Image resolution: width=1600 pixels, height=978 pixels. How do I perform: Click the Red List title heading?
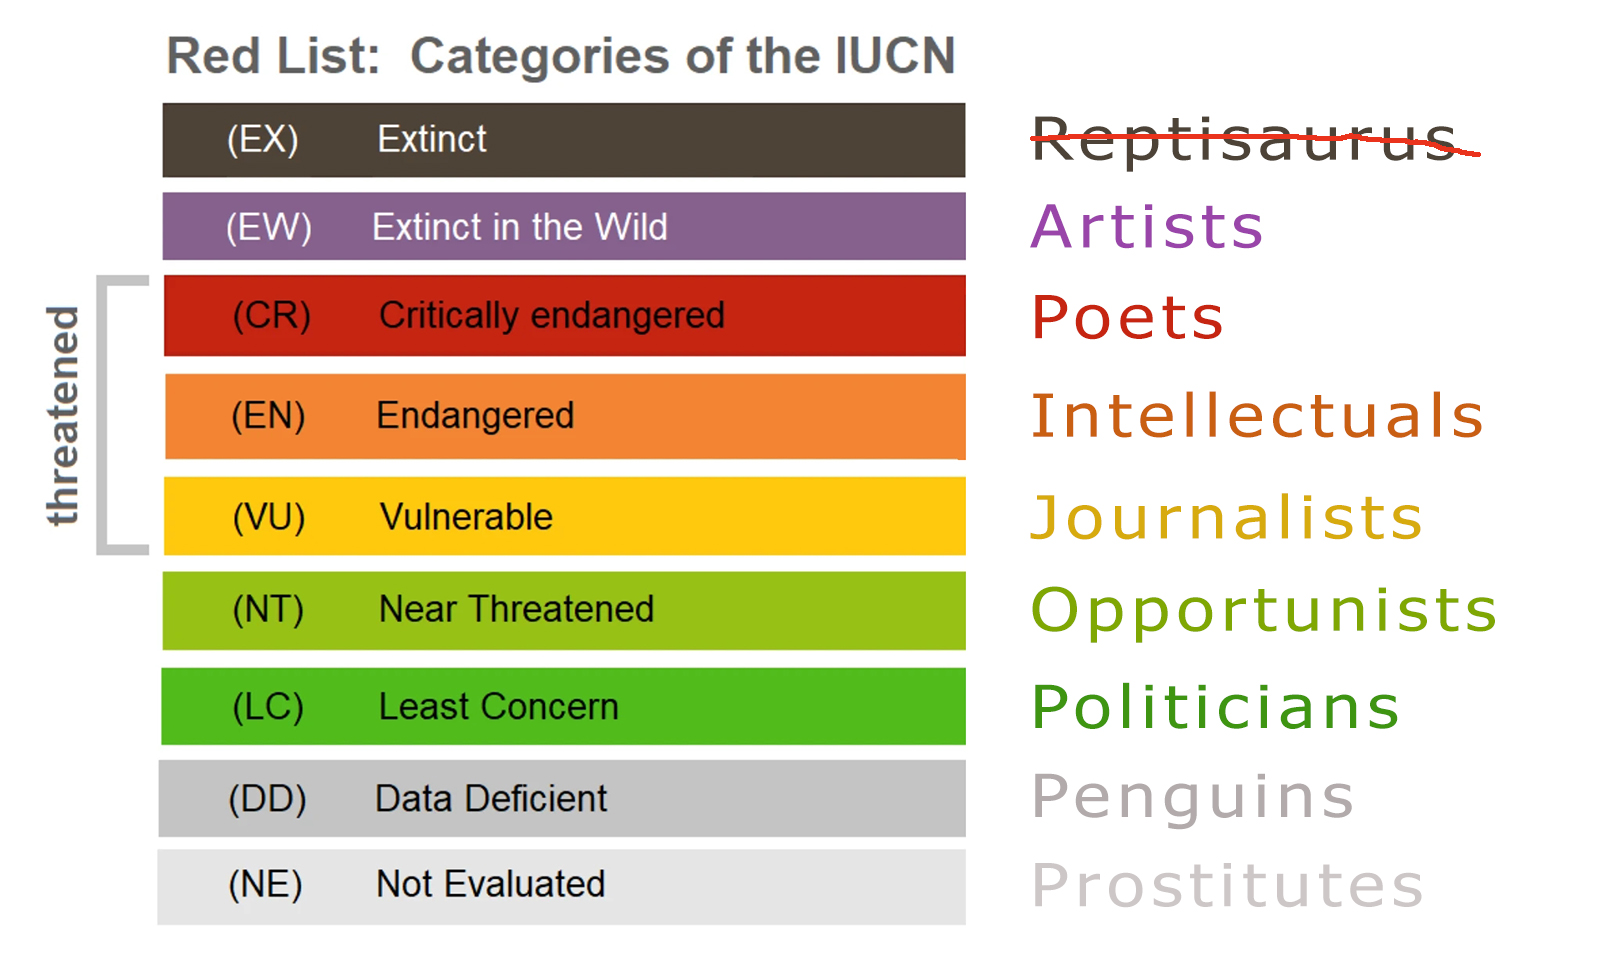[x=561, y=56]
